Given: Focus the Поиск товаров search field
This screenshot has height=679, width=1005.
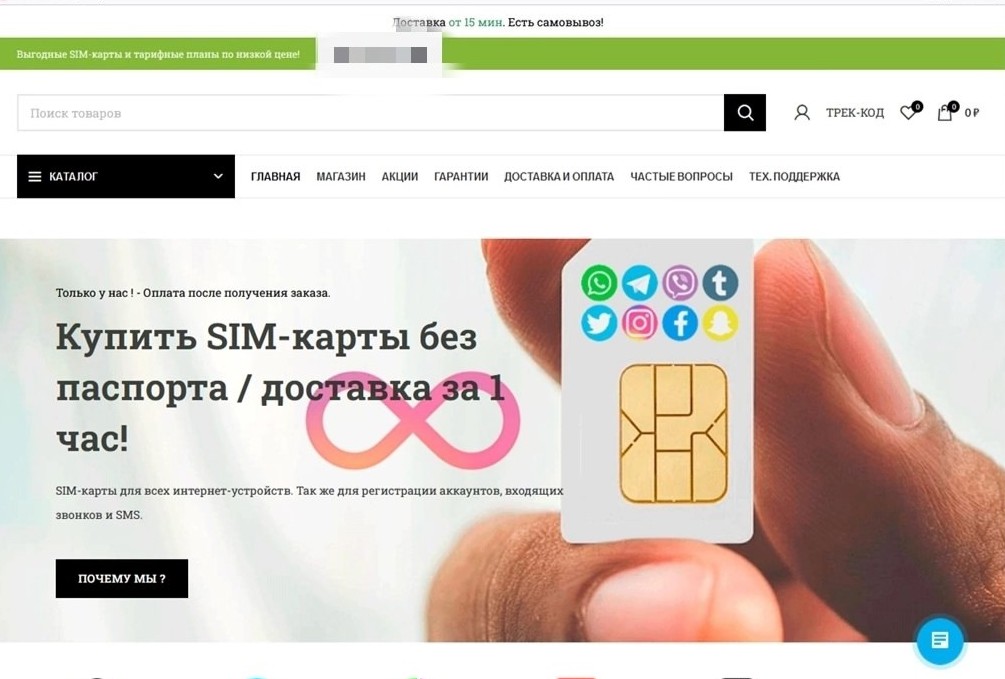Looking at the screenshot, I should pos(370,113).
